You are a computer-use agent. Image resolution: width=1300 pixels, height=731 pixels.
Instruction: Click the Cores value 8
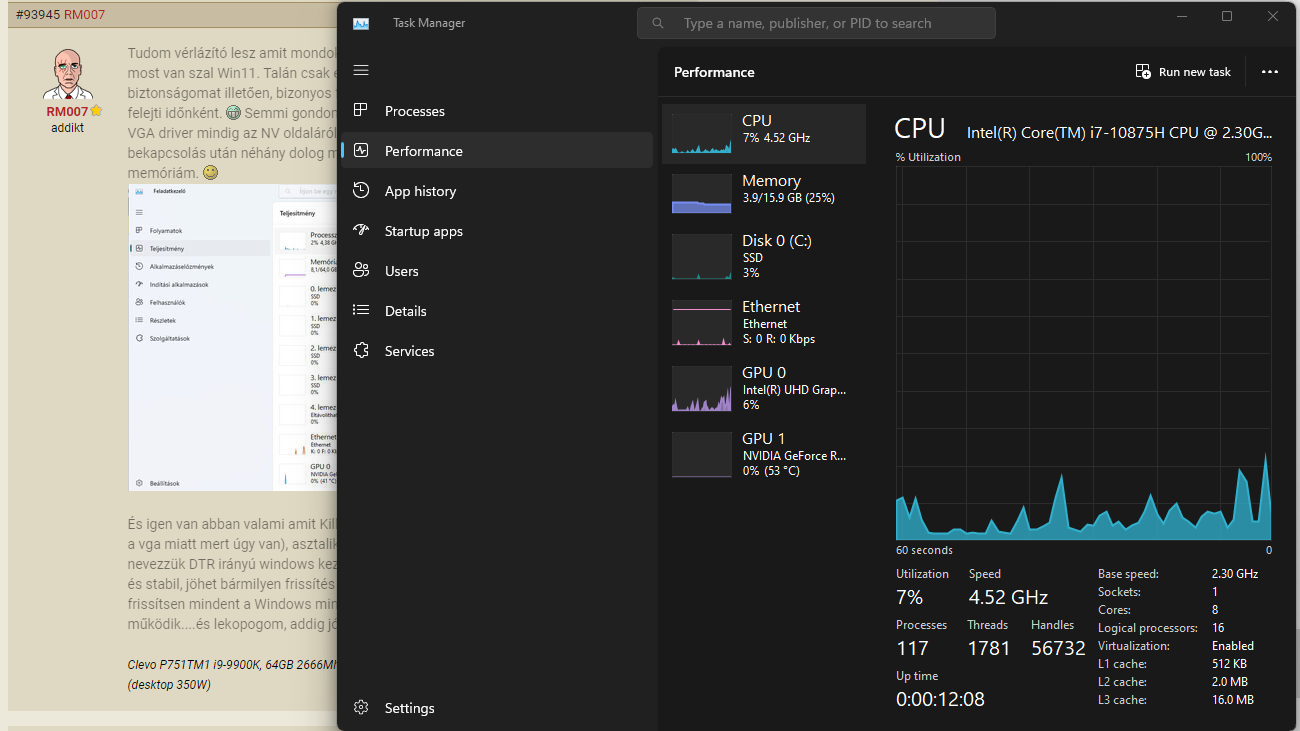[1215, 610]
